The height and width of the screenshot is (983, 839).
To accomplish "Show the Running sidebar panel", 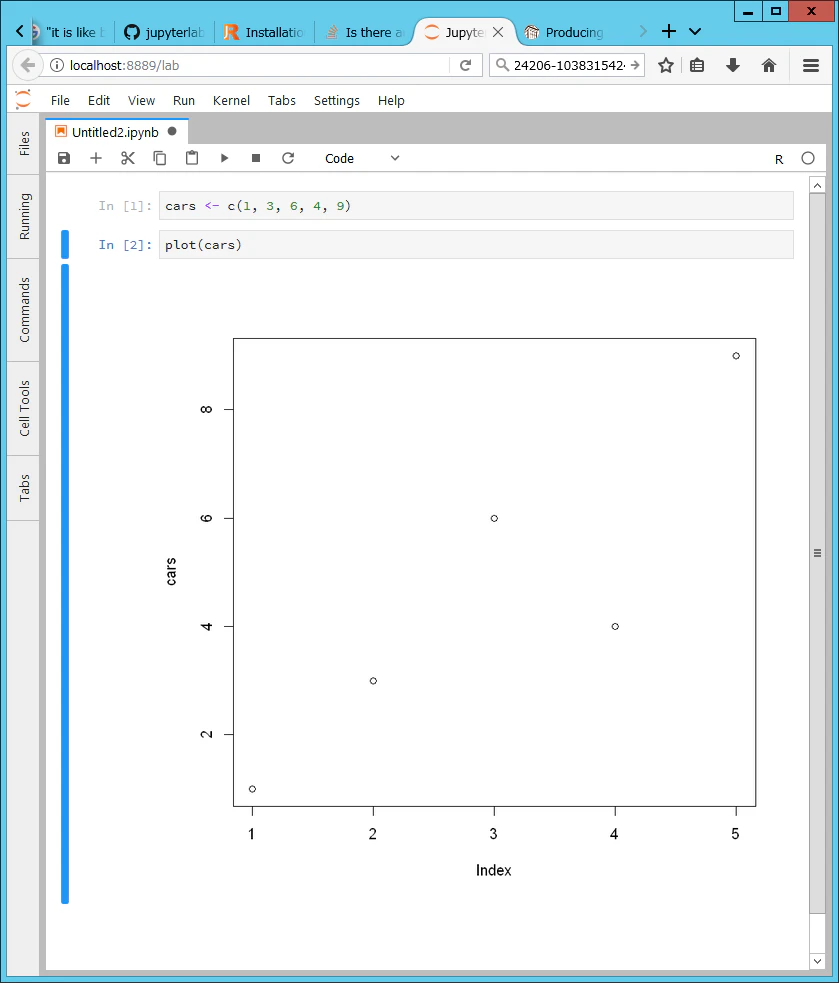I will [24, 216].
